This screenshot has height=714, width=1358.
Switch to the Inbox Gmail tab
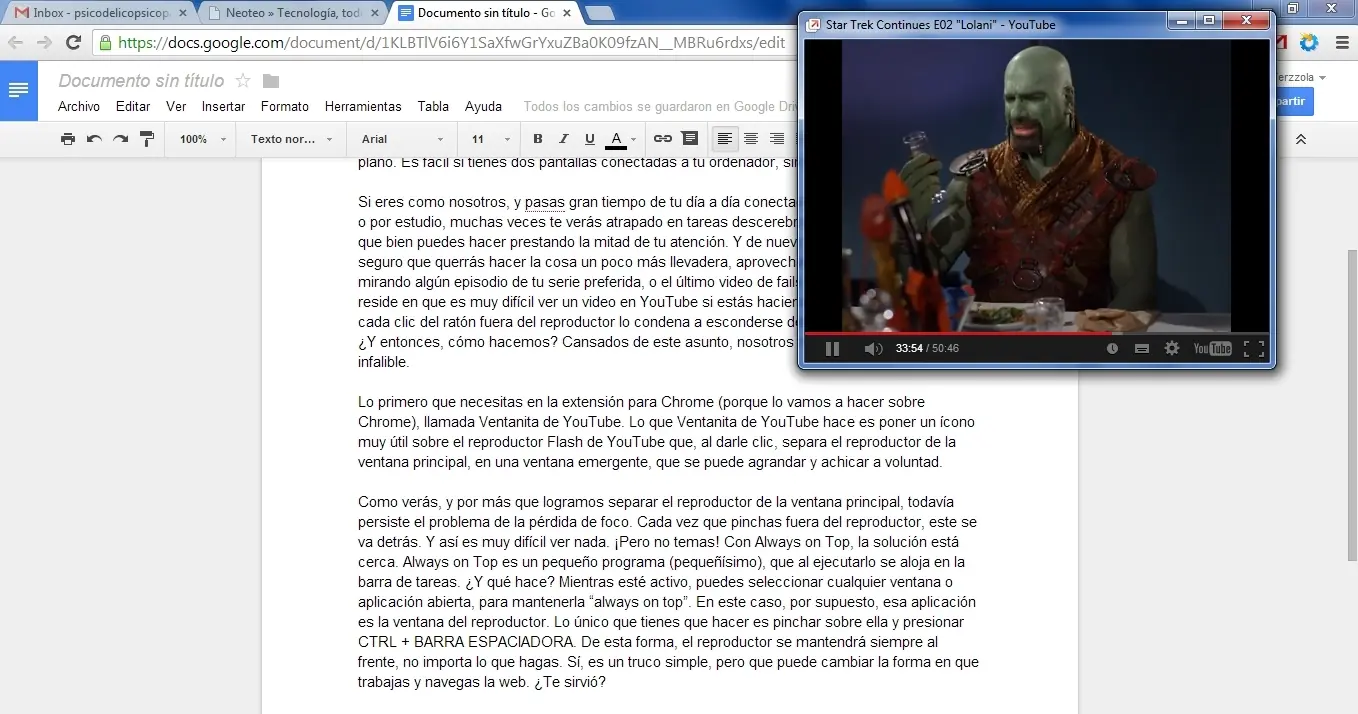(100, 13)
